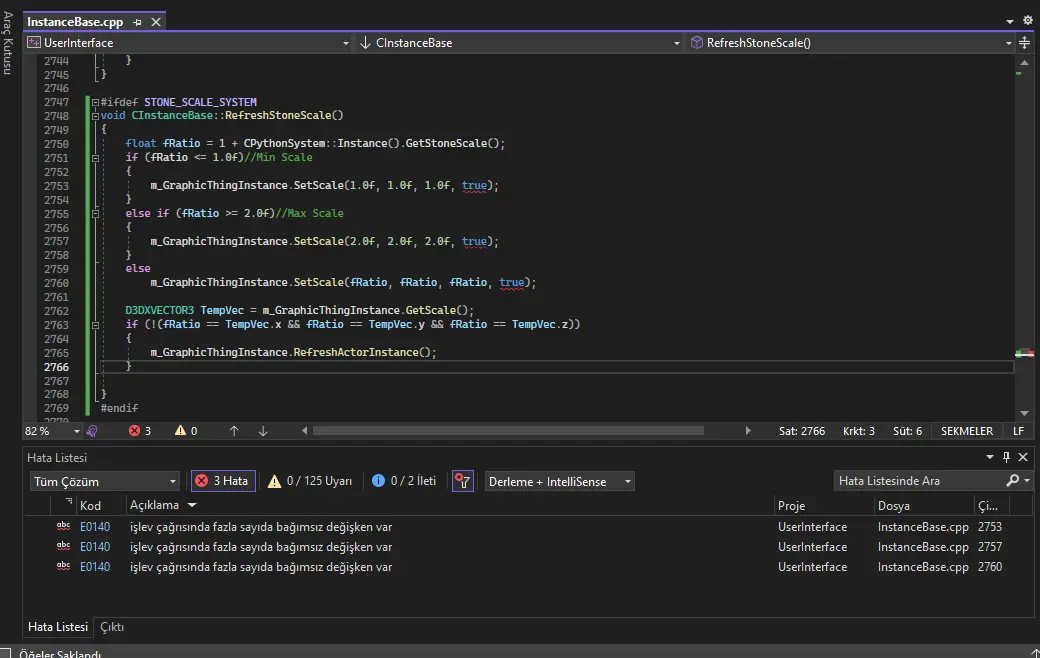The width and height of the screenshot is (1040, 658).
Task: Click the editor horizontal scrollbar thumb
Action: pyautogui.click(x=508, y=431)
